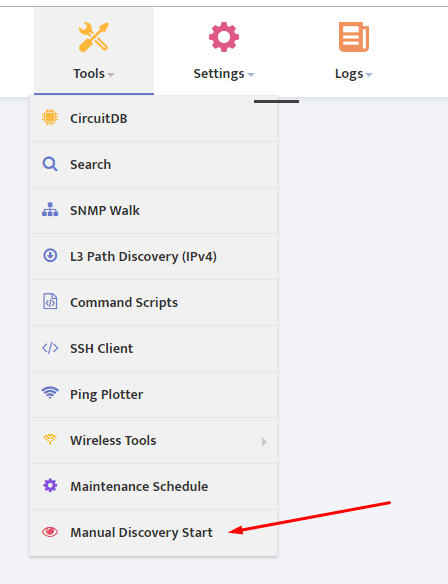
Task: Click the Maintenance Schedule gear icon
Action: (50, 486)
